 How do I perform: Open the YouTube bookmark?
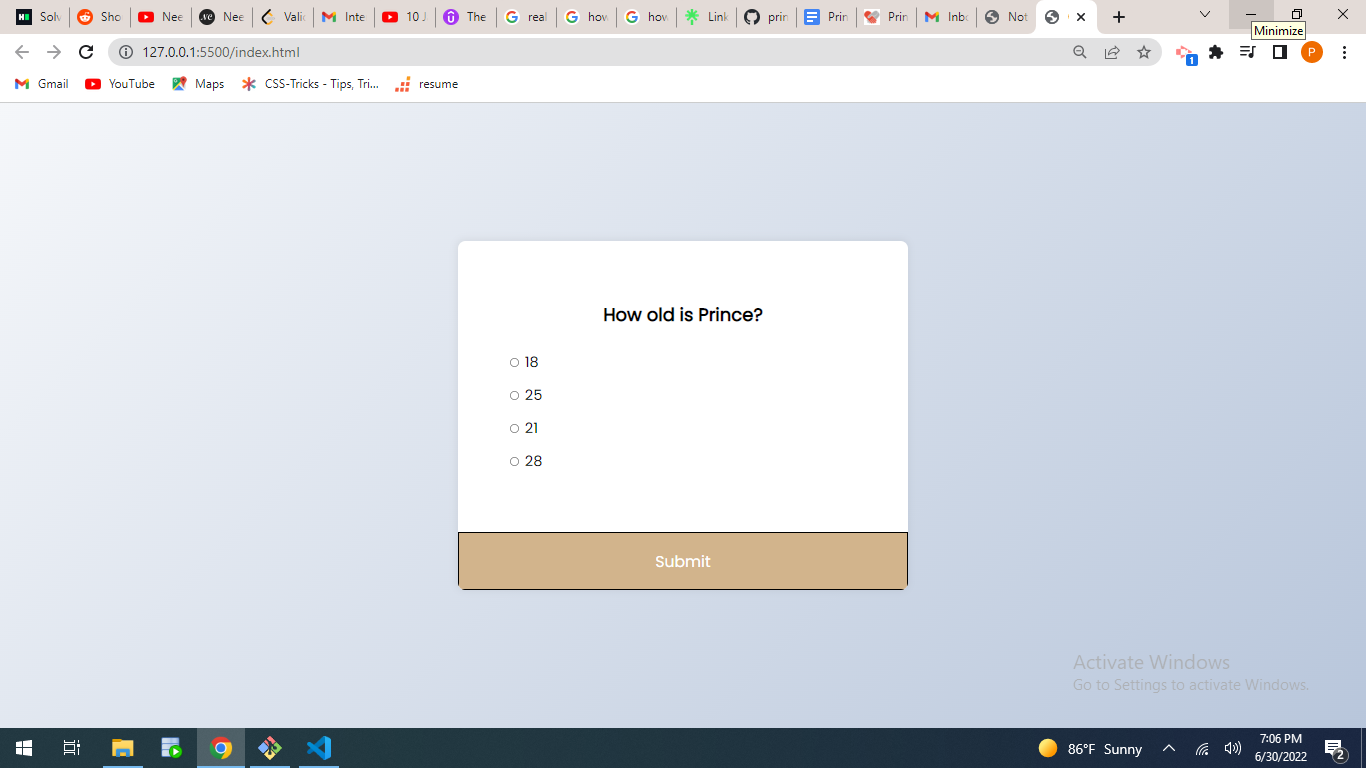(x=120, y=84)
